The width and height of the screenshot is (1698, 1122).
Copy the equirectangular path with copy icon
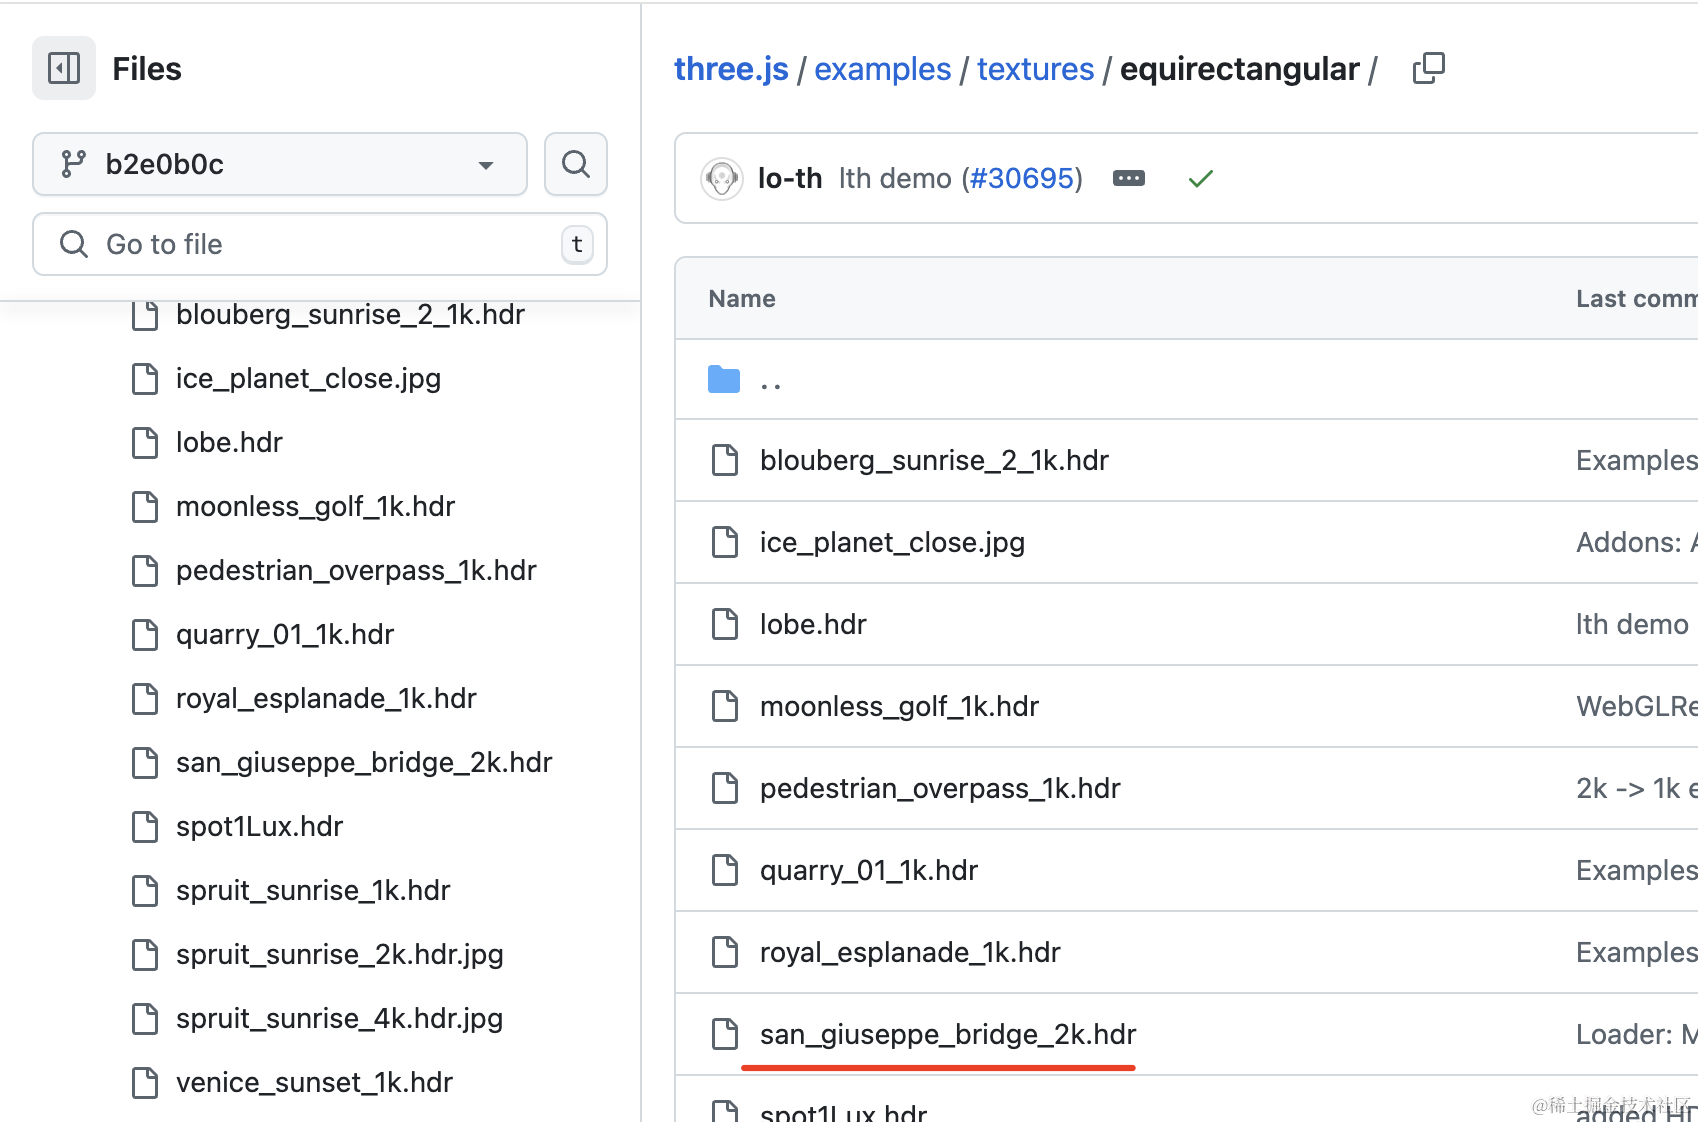pos(1428,68)
